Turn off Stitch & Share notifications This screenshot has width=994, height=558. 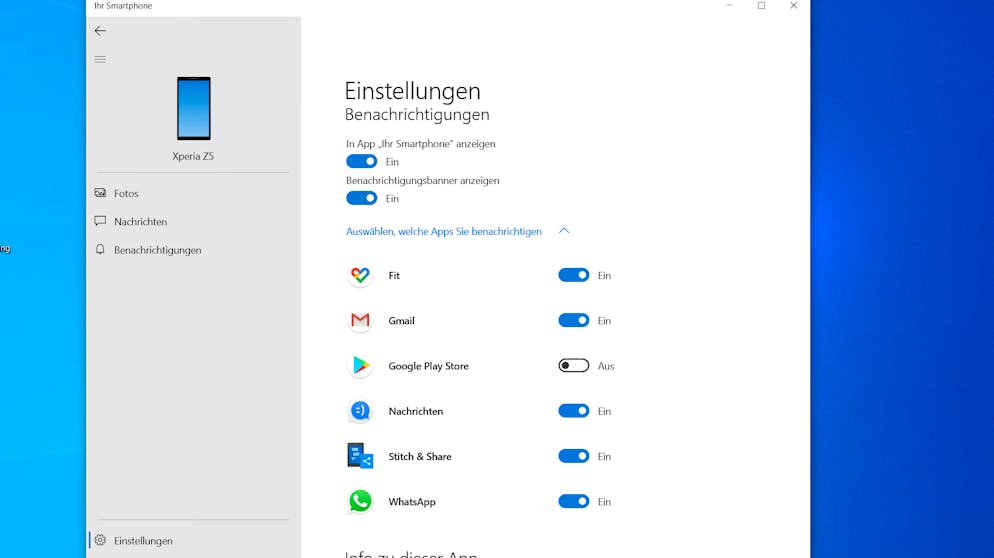click(574, 456)
